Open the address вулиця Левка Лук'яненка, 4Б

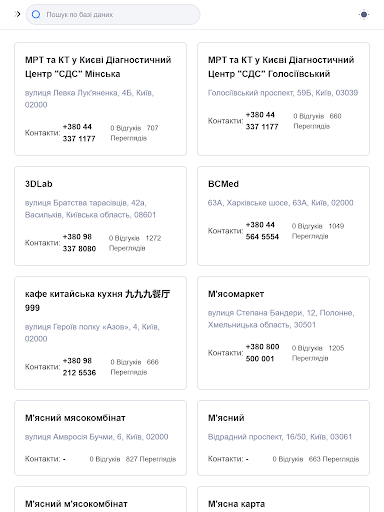(x=89, y=99)
